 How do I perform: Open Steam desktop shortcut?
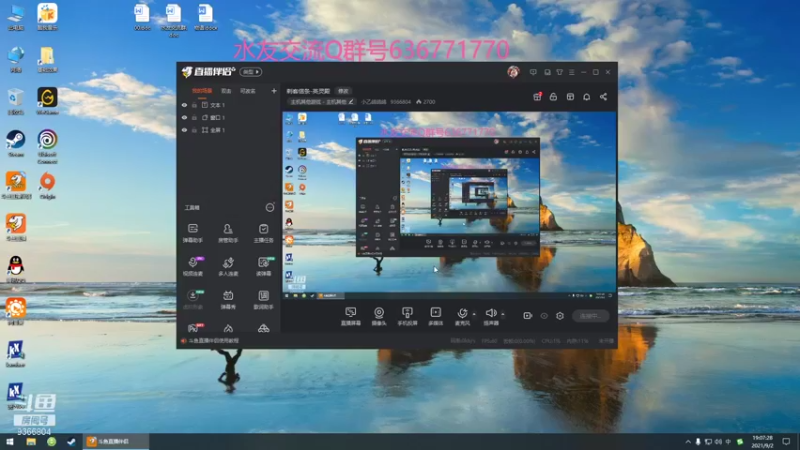[x=16, y=143]
